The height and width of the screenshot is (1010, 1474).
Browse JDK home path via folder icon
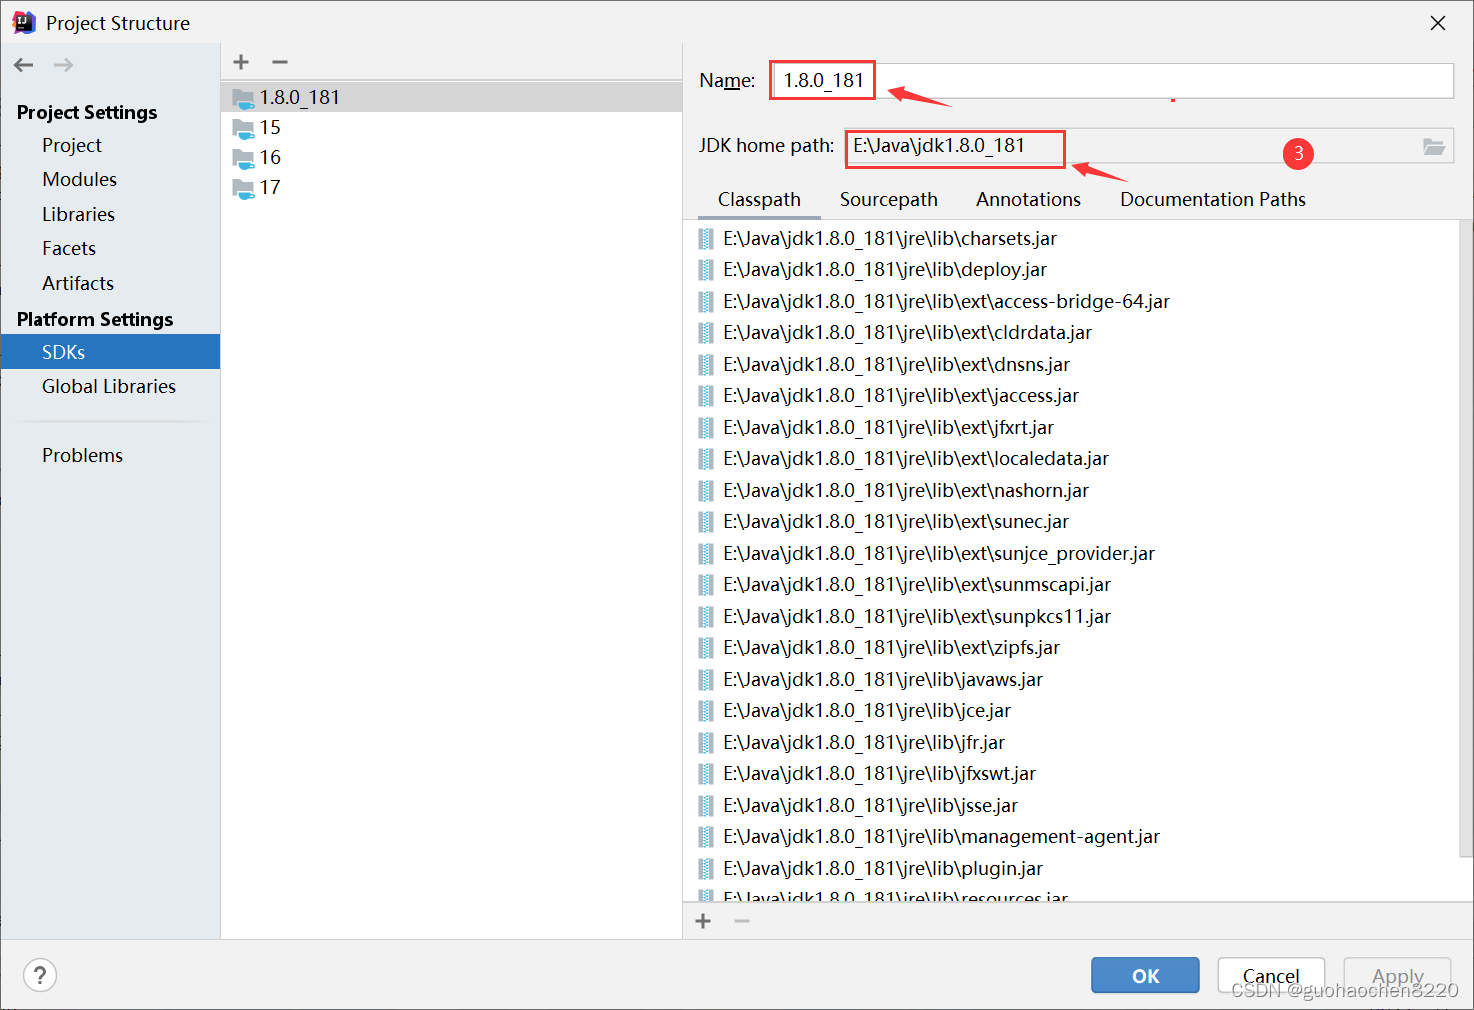(1434, 146)
